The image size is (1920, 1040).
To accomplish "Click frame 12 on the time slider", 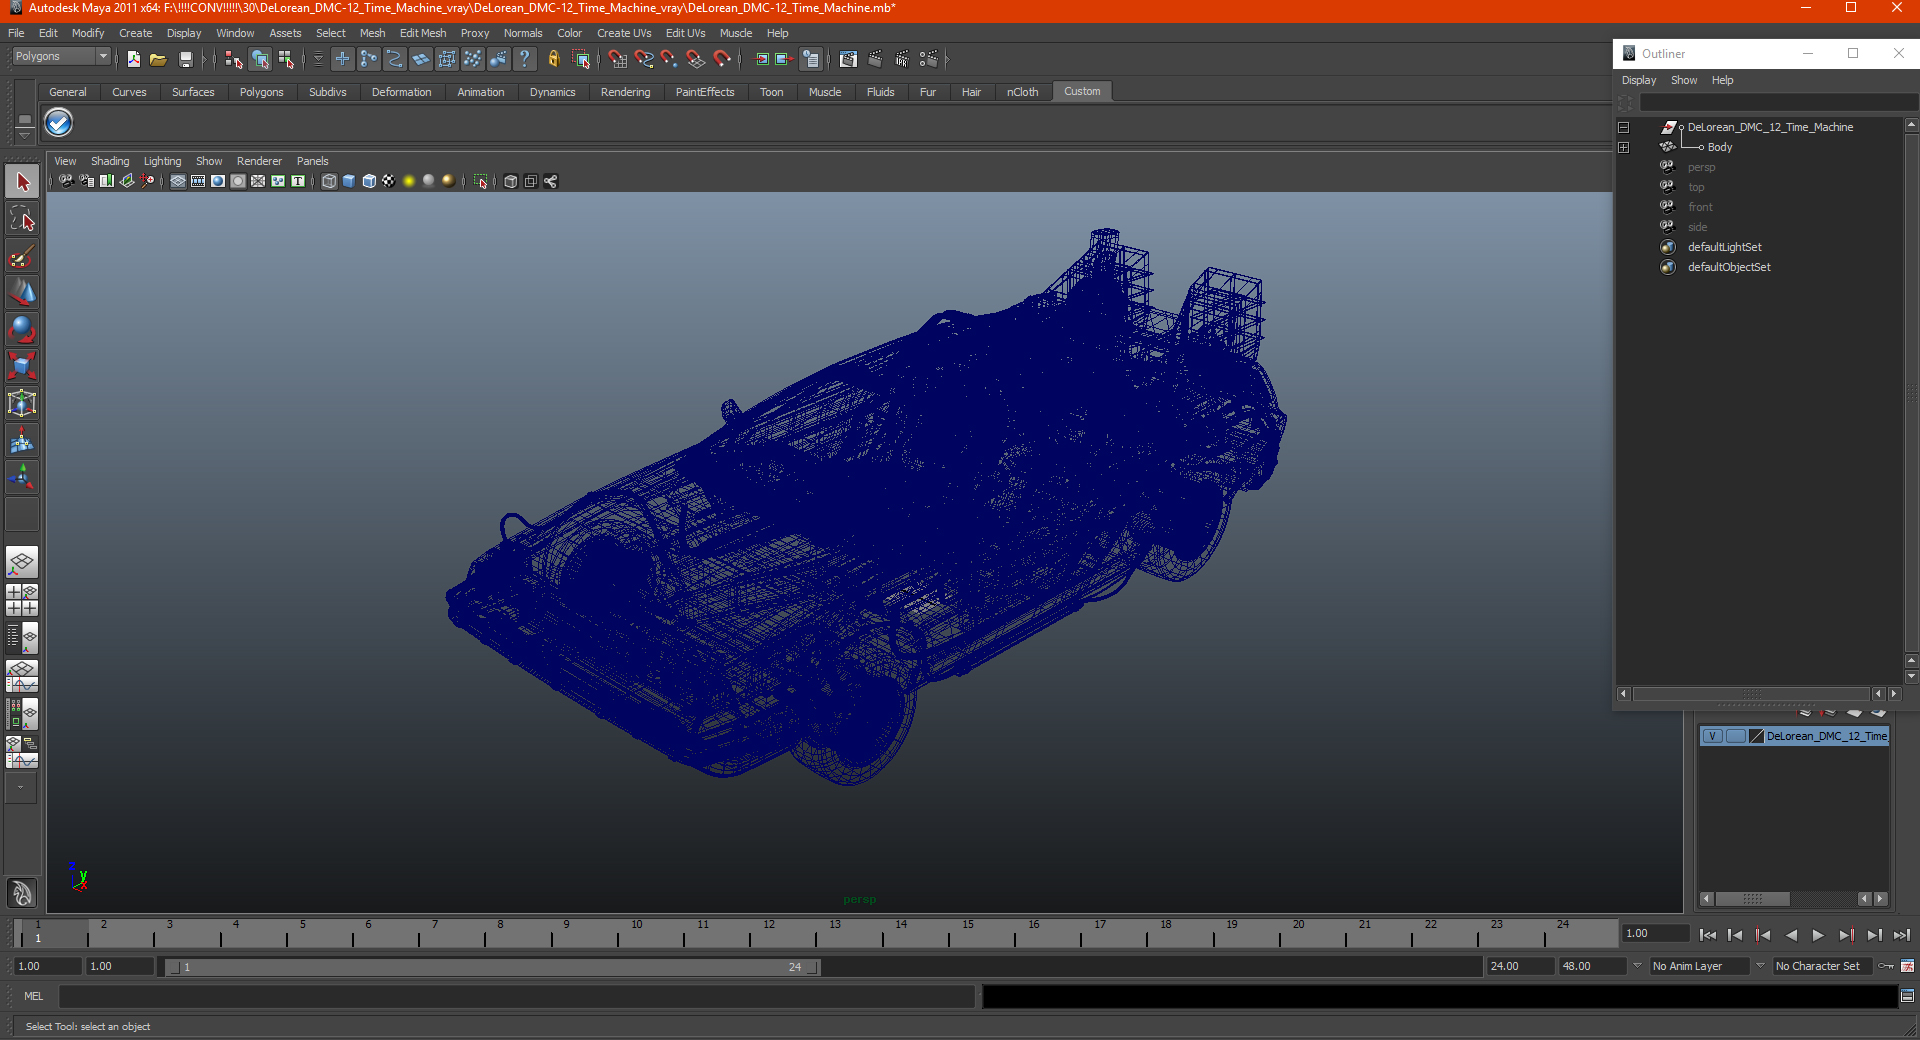I will 767,934.
